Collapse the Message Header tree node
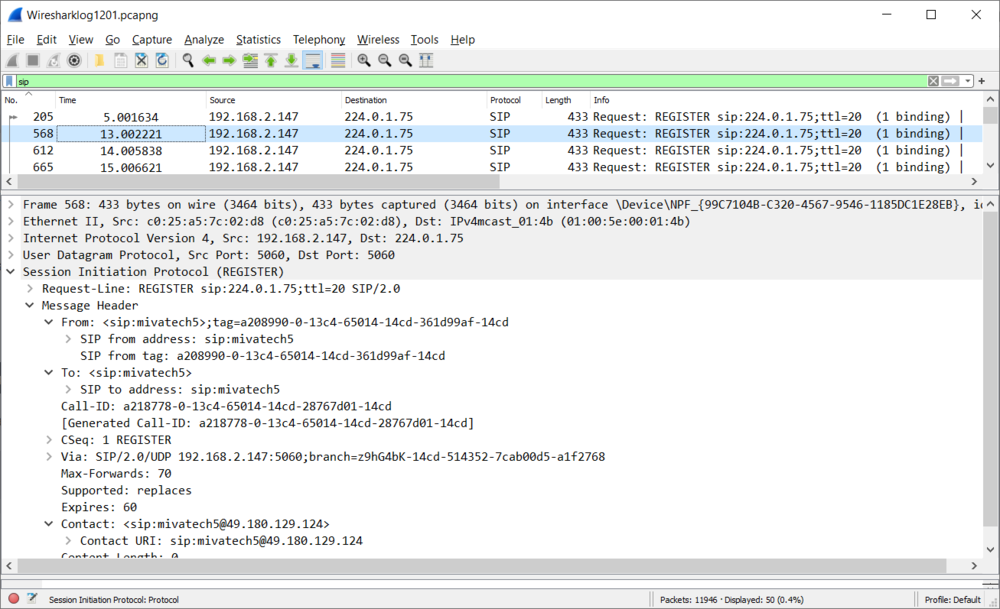Screen dimensions: 1000x609 point(29,305)
